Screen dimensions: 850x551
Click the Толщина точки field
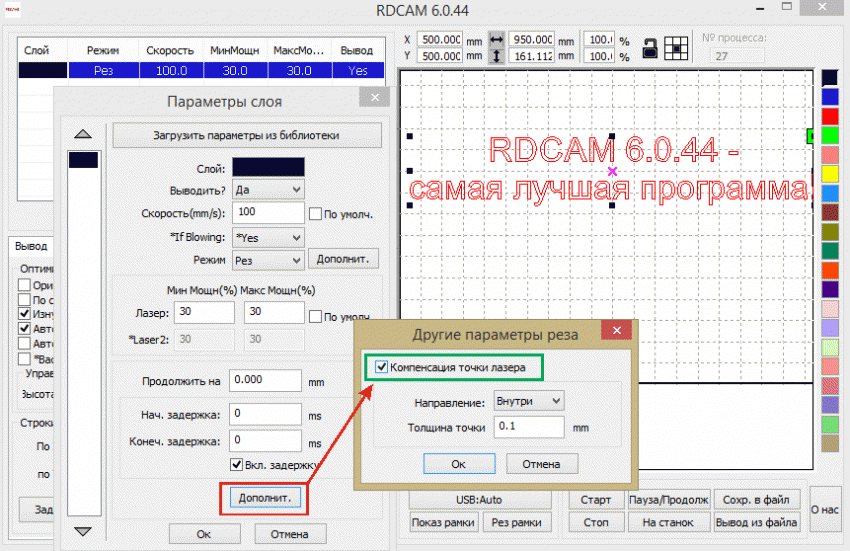click(x=529, y=427)
